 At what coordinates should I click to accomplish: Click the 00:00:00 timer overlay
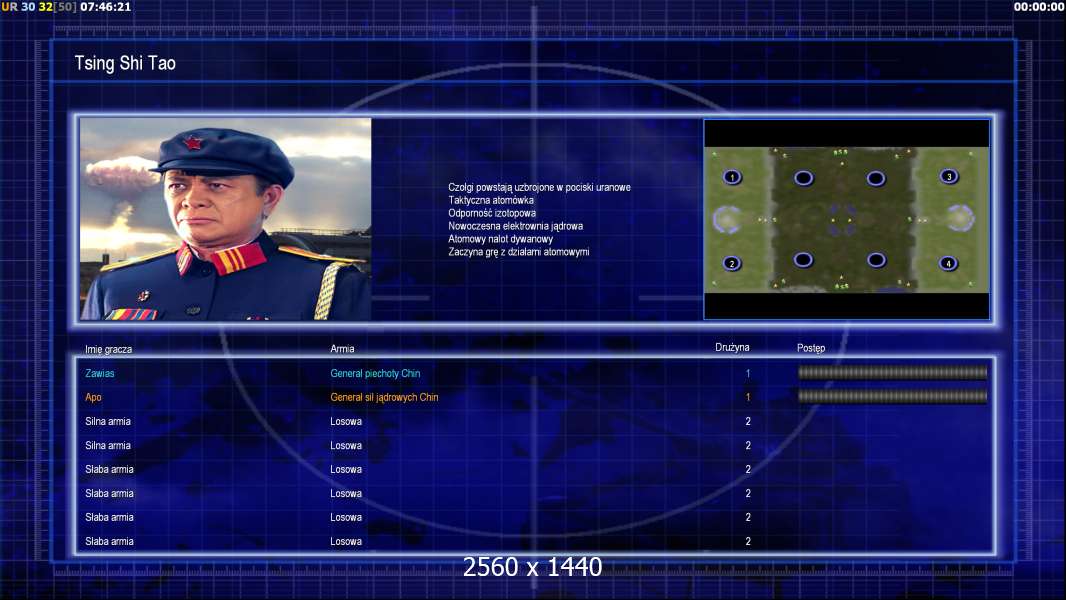[1039, 7]
